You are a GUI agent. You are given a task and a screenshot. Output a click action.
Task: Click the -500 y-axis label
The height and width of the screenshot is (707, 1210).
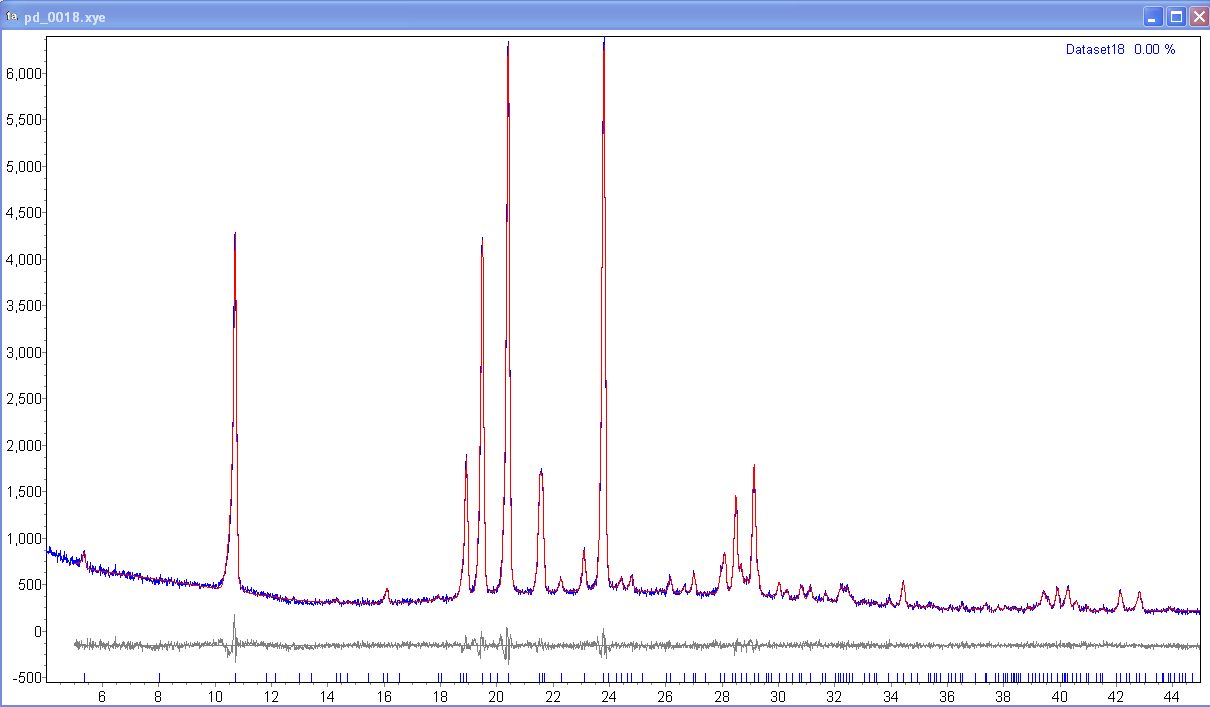28,678
